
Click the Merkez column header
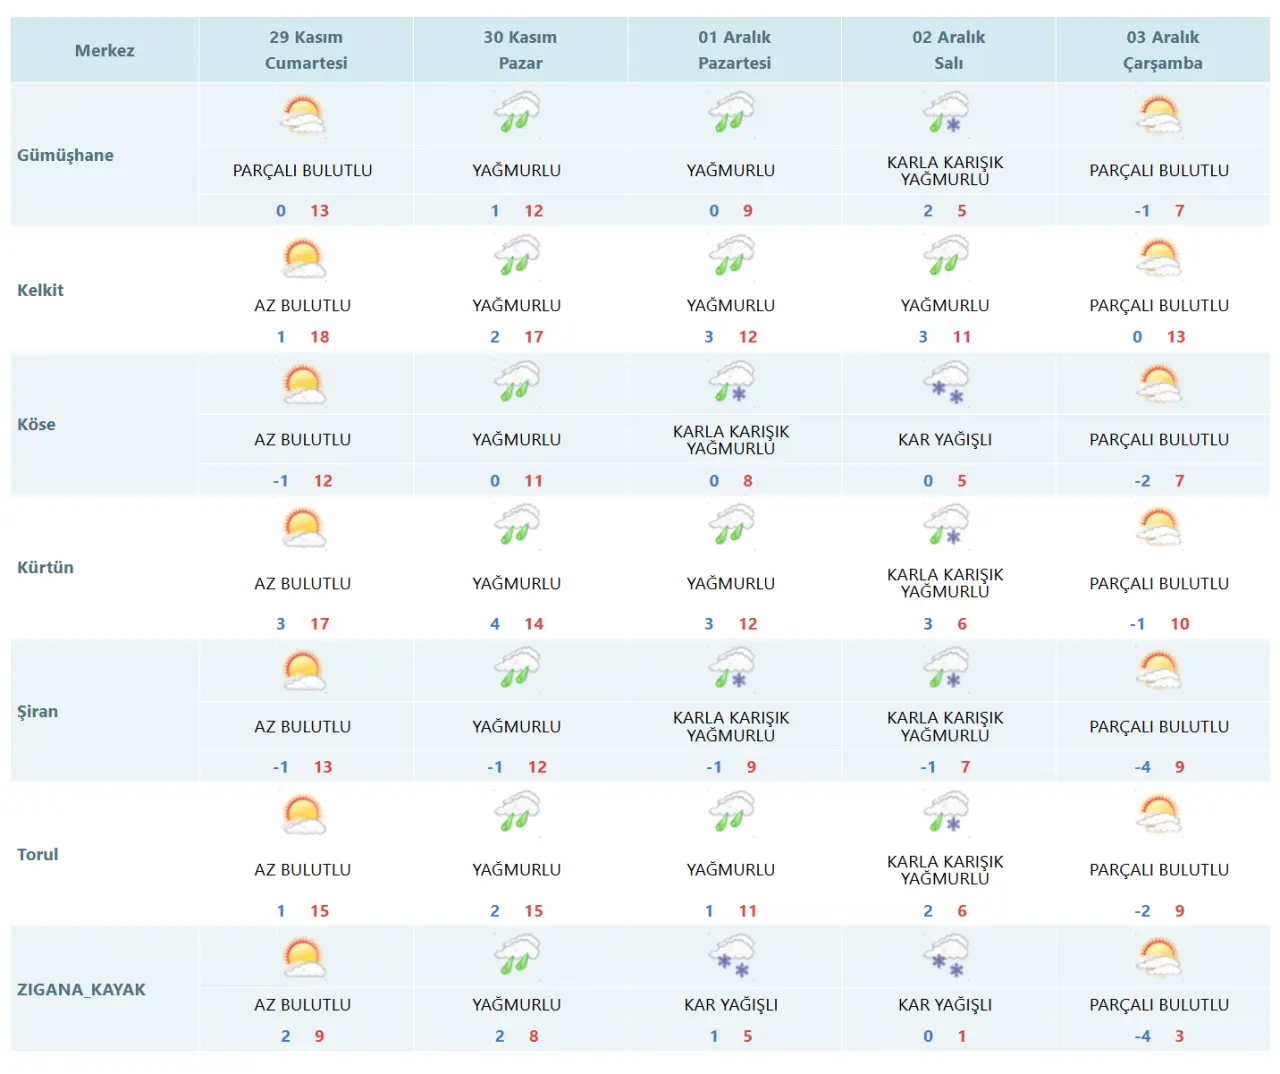[104, 50]
